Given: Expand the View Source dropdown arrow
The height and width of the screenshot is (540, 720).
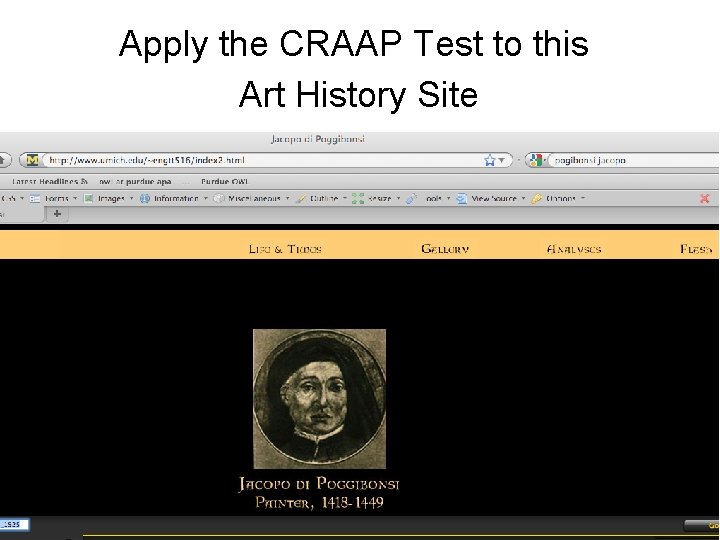Looking at the screenshot, I should 523,198.
